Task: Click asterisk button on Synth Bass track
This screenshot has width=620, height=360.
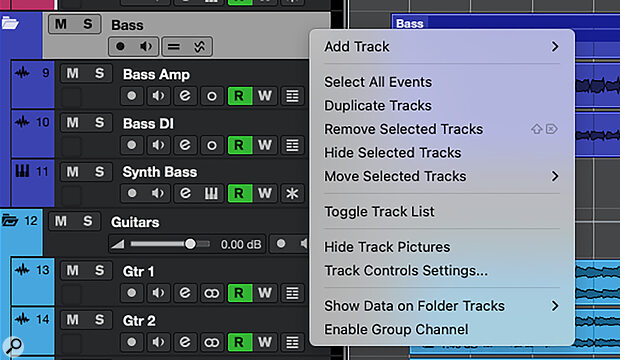Action: (x=292, y=193)
